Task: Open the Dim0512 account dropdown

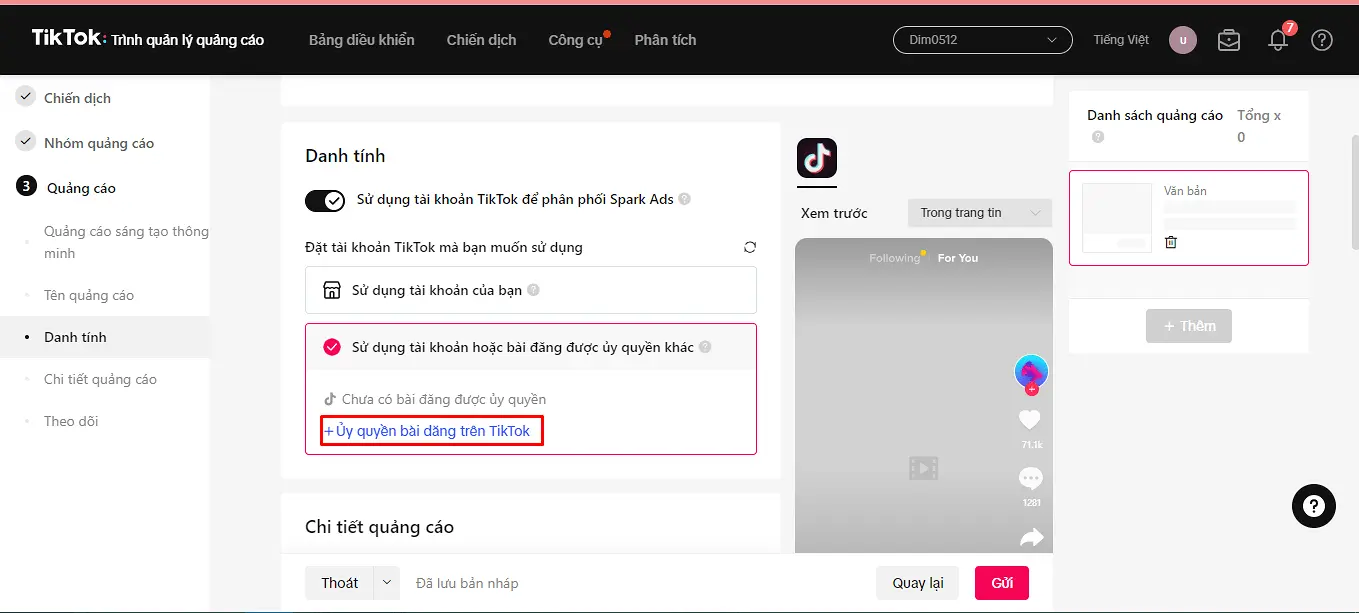Action: pyautogui.click(x=983, y=40)
